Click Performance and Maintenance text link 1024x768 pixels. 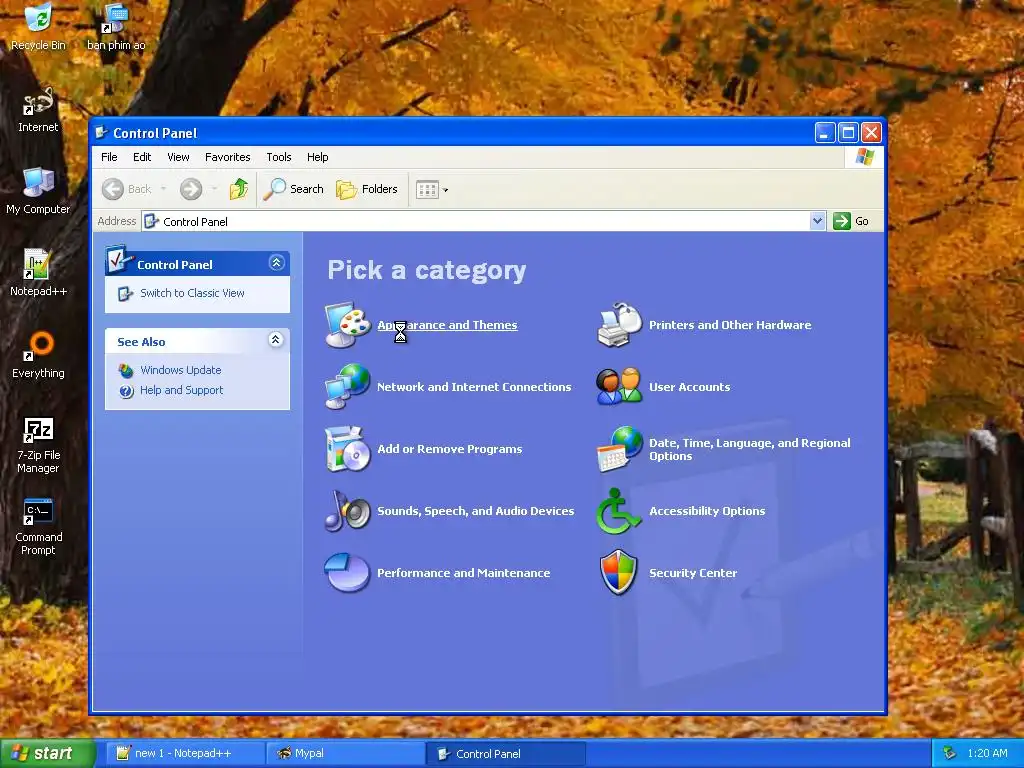tap(464, 573)
